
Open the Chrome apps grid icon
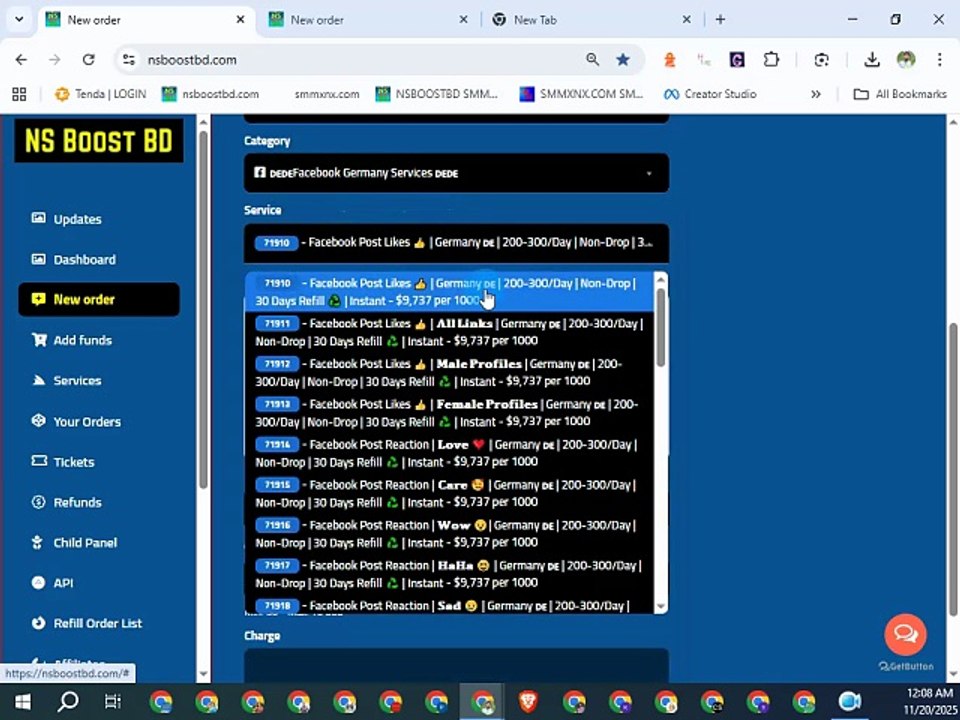coord(20,94)
